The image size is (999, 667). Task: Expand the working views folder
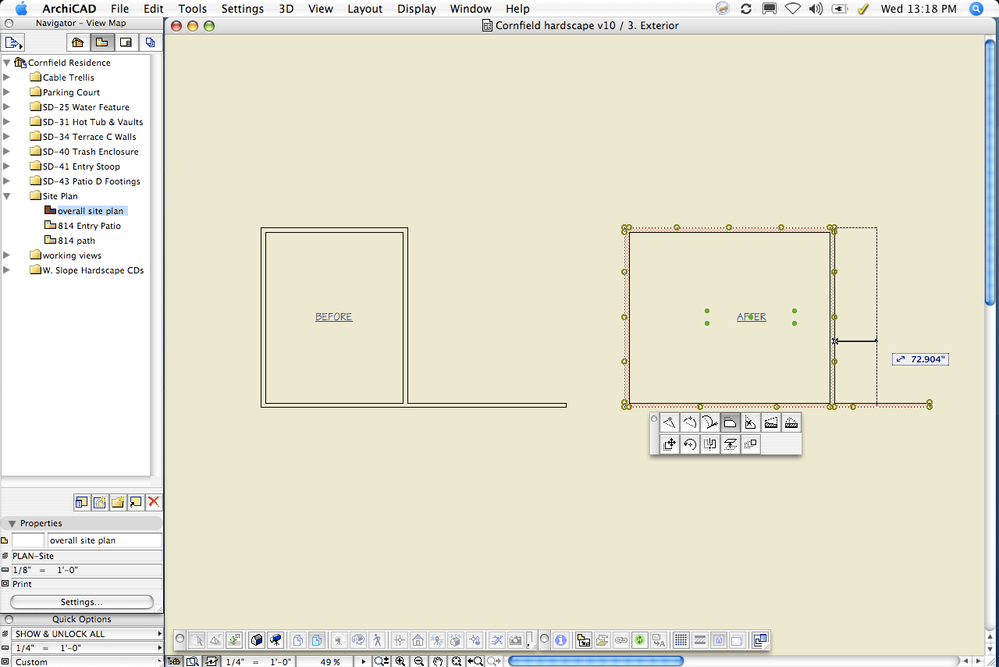point(6,255)
